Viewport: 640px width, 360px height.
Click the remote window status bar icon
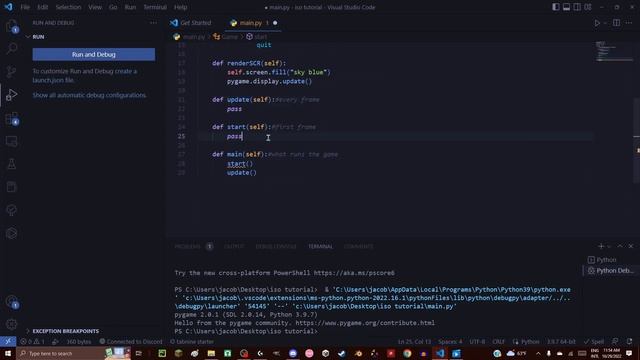point(8,341)
